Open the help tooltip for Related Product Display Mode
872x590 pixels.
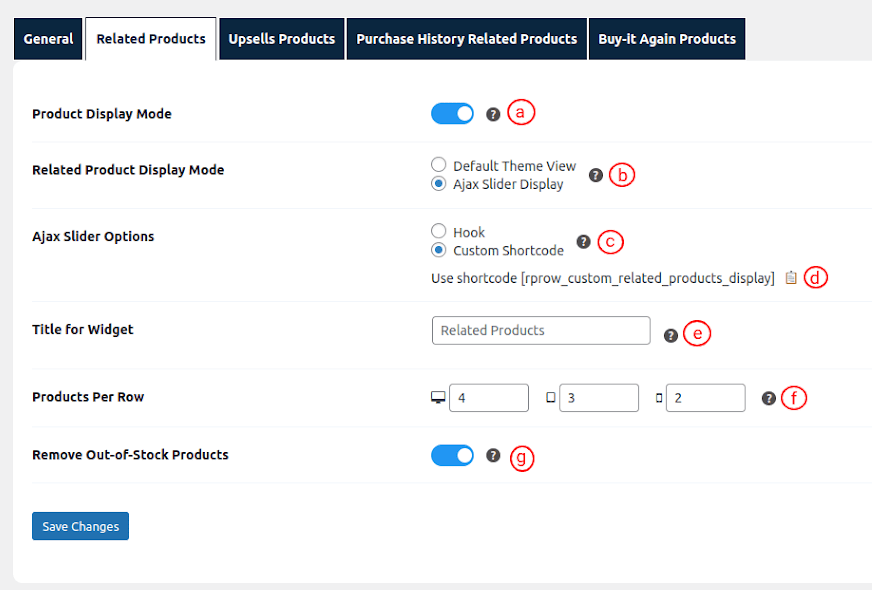point(595,175)
